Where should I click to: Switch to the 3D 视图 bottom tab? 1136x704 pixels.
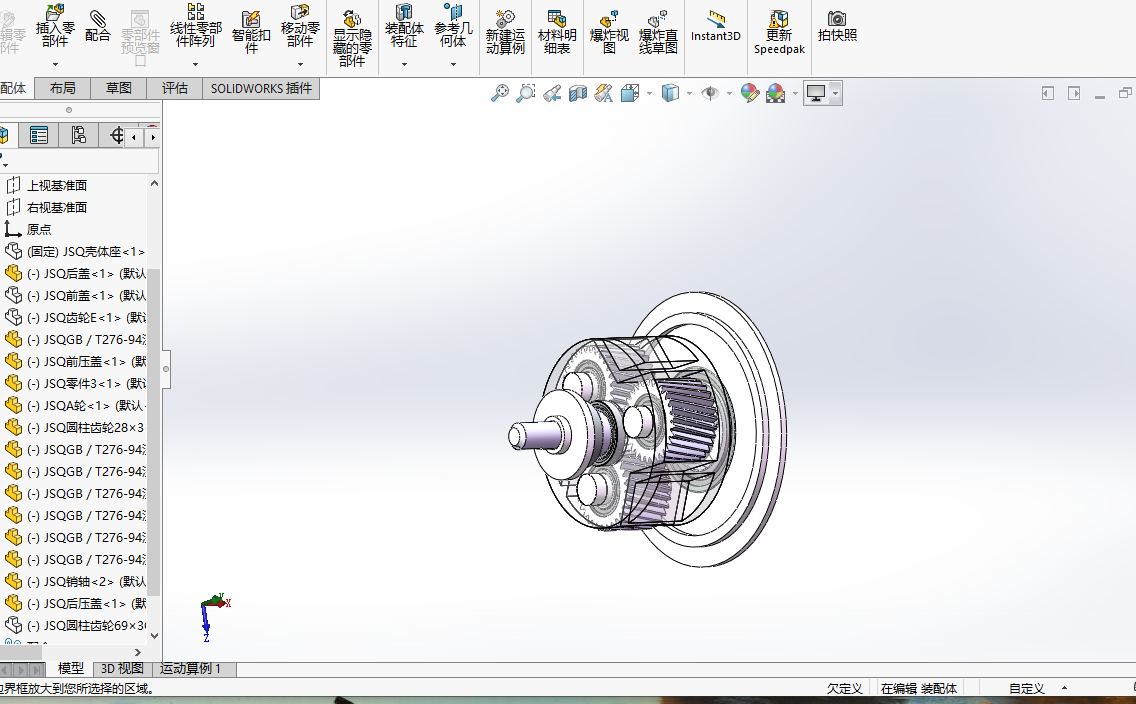tap(122, 669)
